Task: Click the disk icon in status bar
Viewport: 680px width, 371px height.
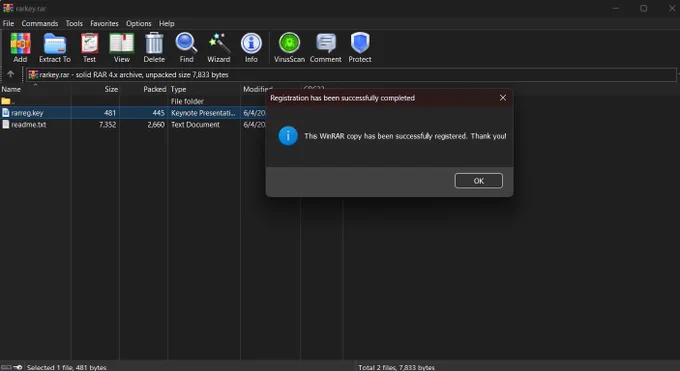Action: click(6, 367)
